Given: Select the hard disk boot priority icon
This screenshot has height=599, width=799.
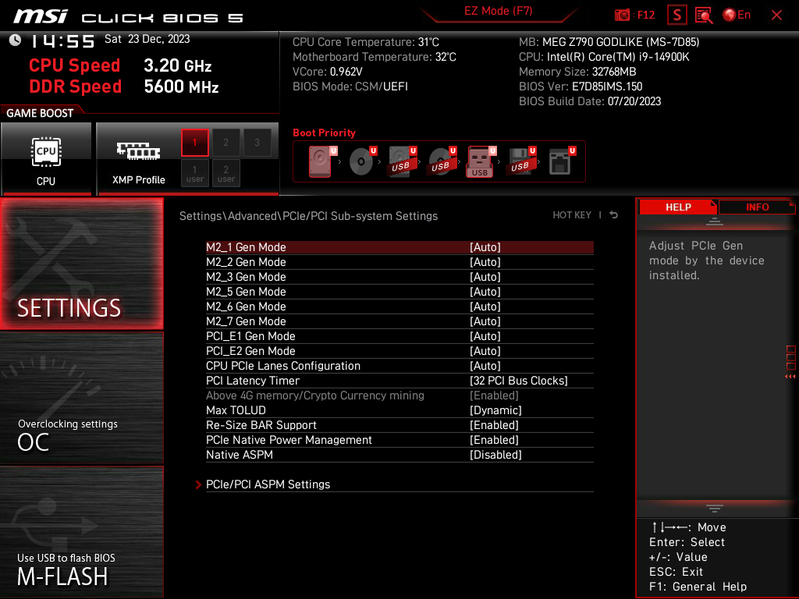Looking at the screenshot, I should click(322, 161).
